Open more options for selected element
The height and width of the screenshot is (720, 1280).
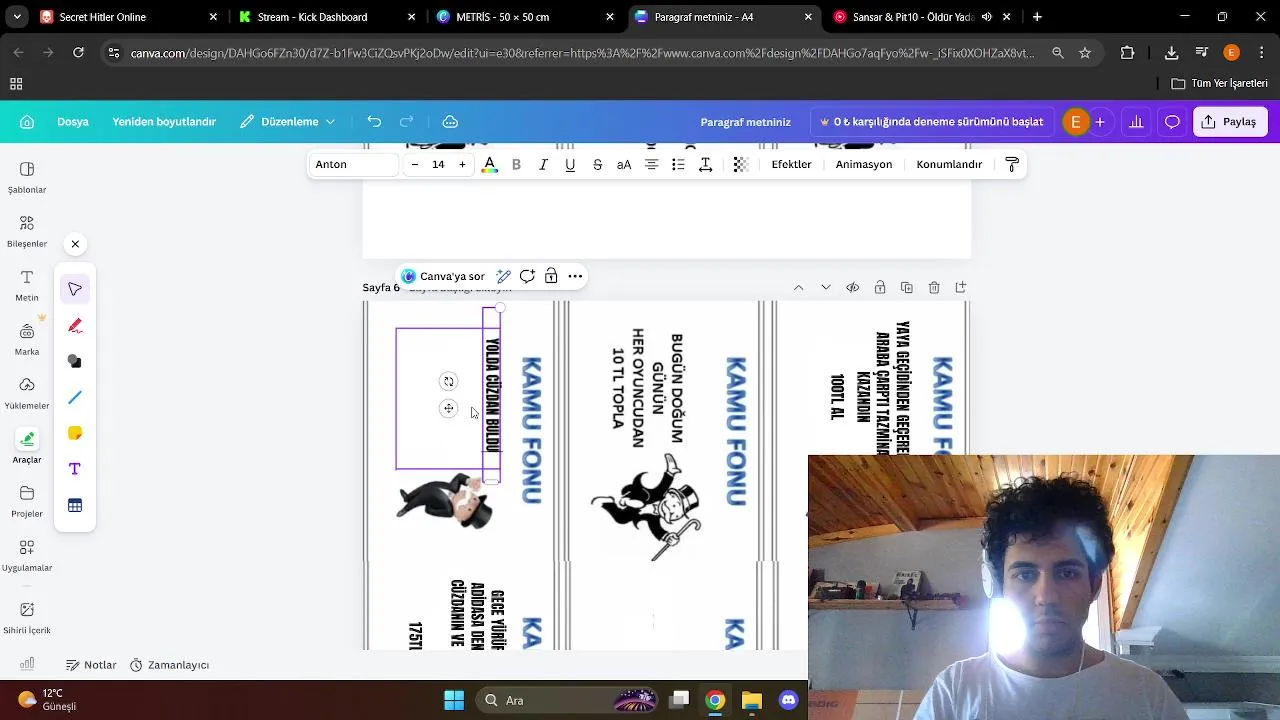[x=575, y=276]
